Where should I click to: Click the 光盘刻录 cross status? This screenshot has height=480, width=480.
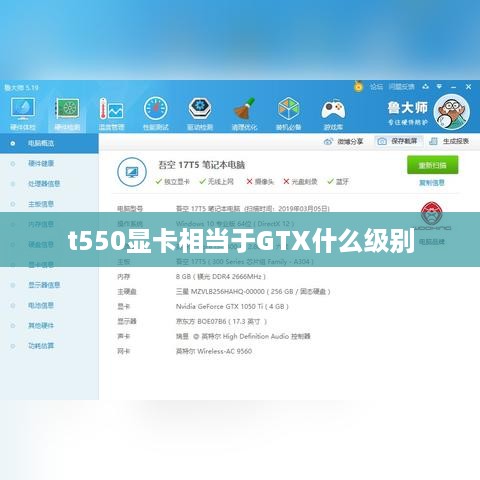[x=300, y=182]
